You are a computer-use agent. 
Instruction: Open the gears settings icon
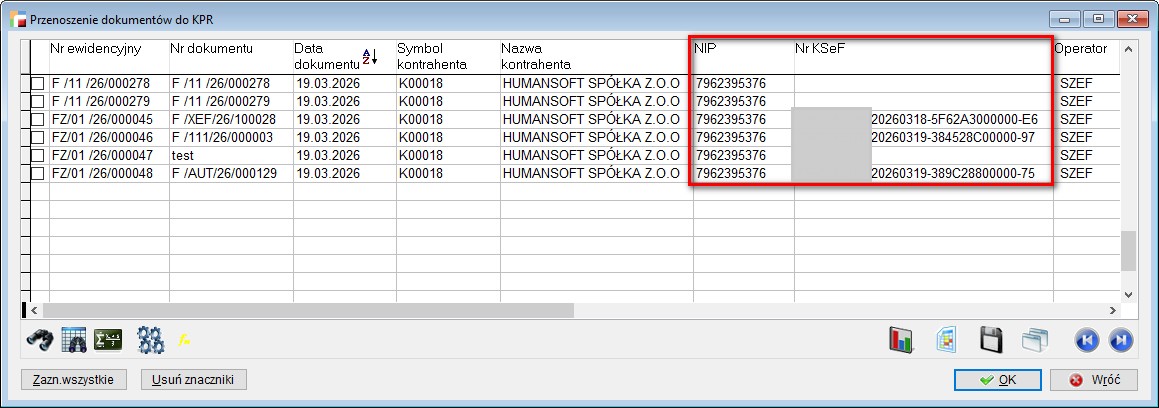click(x=150, y=340)
